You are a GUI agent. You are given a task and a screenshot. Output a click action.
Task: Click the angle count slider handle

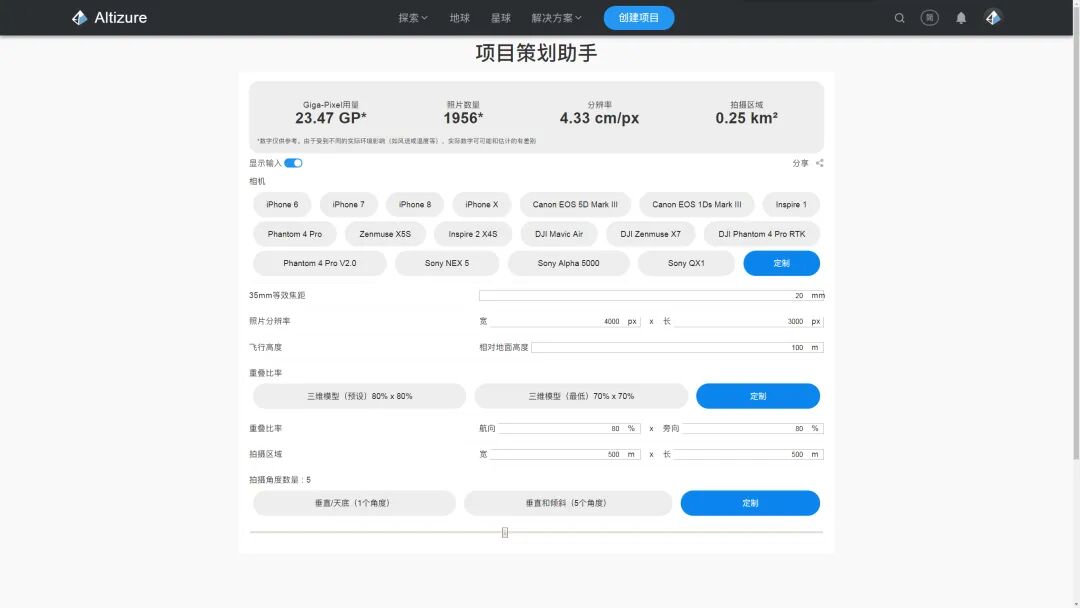pos(505,532)
